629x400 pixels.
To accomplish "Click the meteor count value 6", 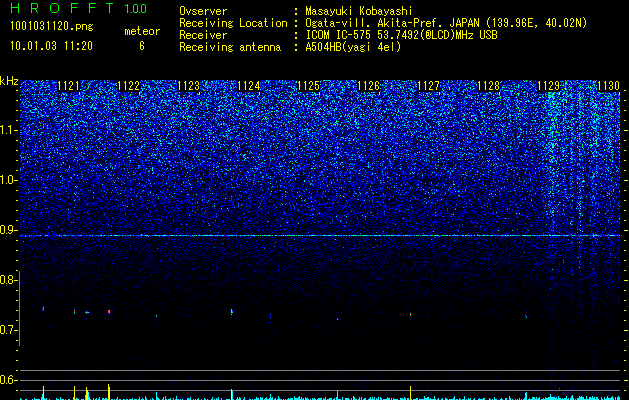I will pos(142,46).
